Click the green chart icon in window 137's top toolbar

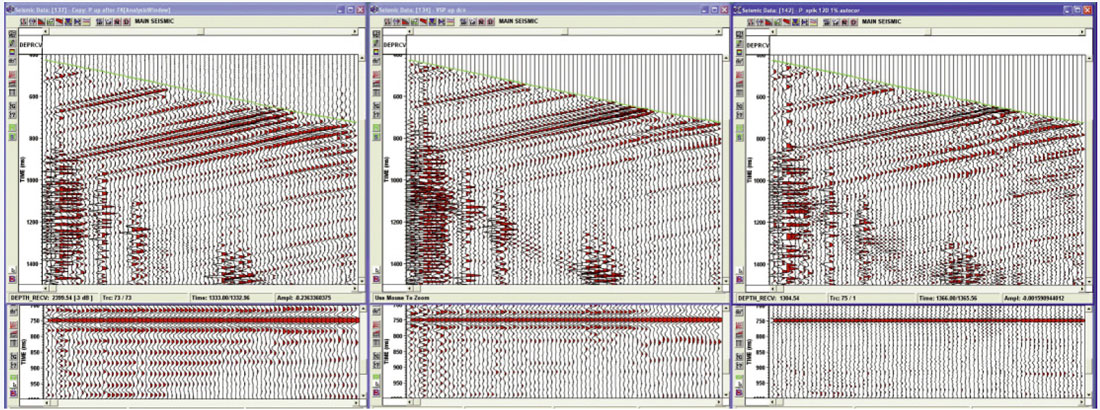point(51,21)
